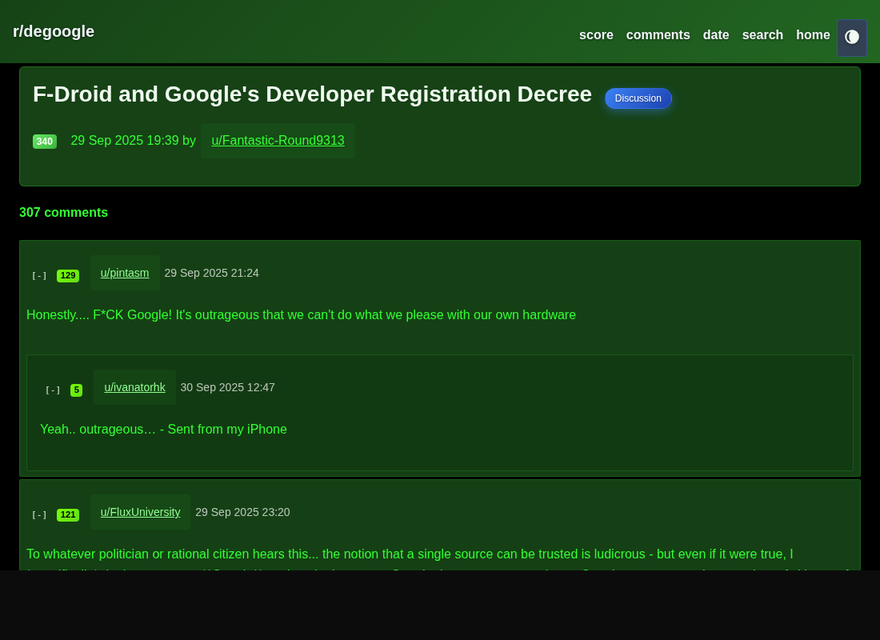The height and width of the screenshot is (640, 880).
Task: Click timestamp 29 Sep 2025 23:20
Action: pyautogui.click(x=242, y=512)
